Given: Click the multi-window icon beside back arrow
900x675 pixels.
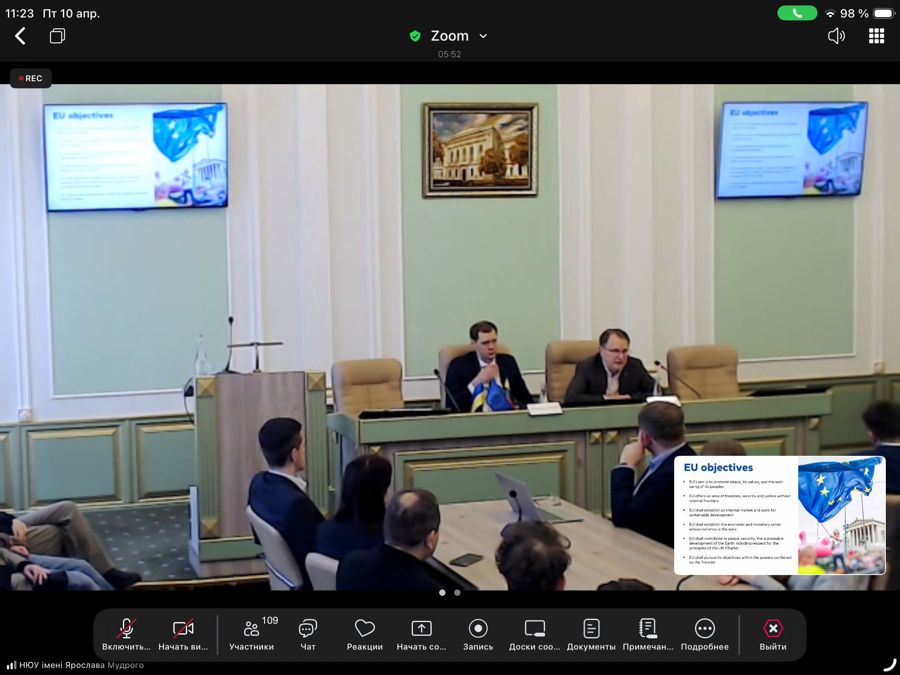Looking at the screenshot, I should pos(57,36).
